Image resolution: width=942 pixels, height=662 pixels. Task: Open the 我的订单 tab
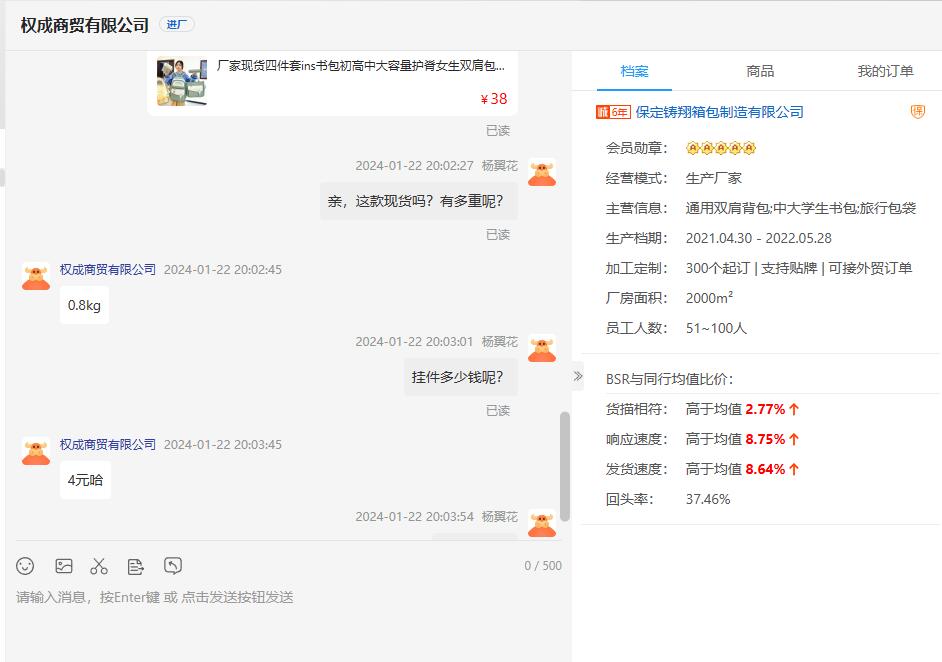(885, 71)
